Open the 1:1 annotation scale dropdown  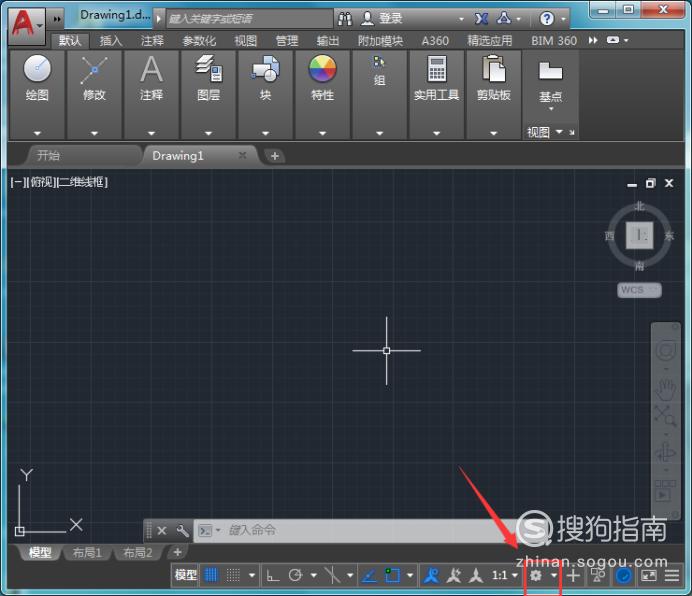pyautogui.click(x=504, y=575)
